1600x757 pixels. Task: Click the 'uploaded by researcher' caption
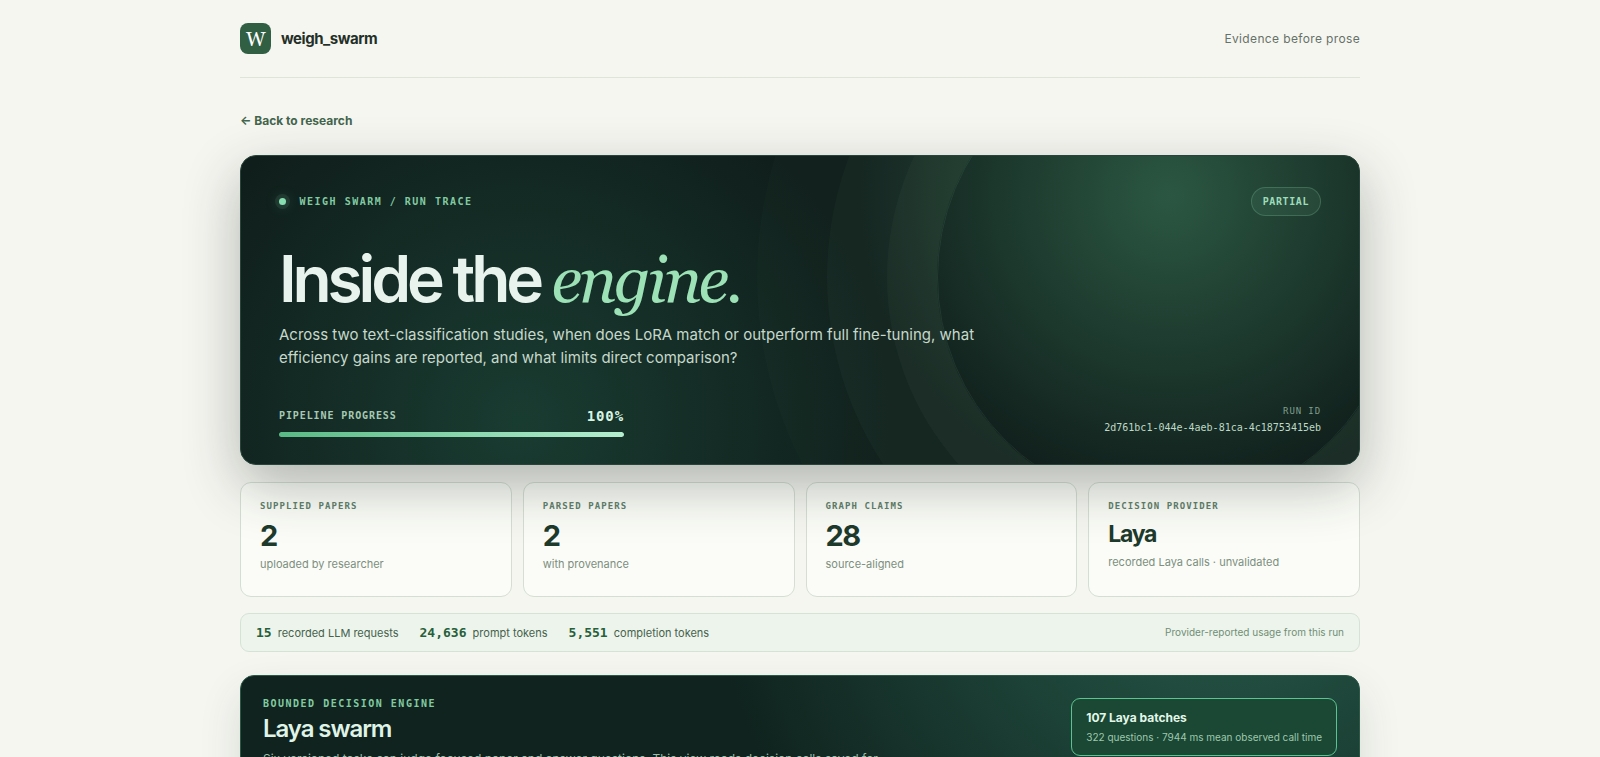pos(322,564)
